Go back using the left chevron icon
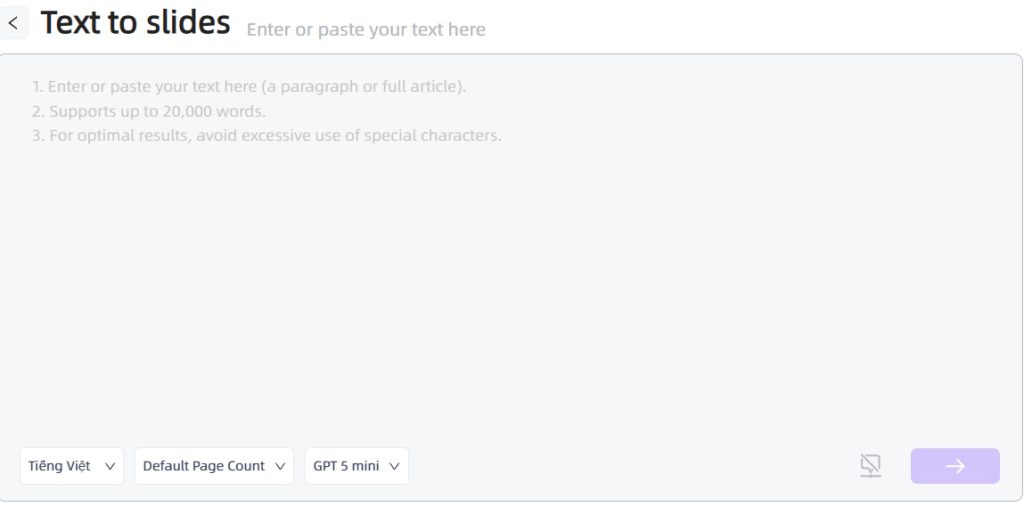 pos(13,23)
